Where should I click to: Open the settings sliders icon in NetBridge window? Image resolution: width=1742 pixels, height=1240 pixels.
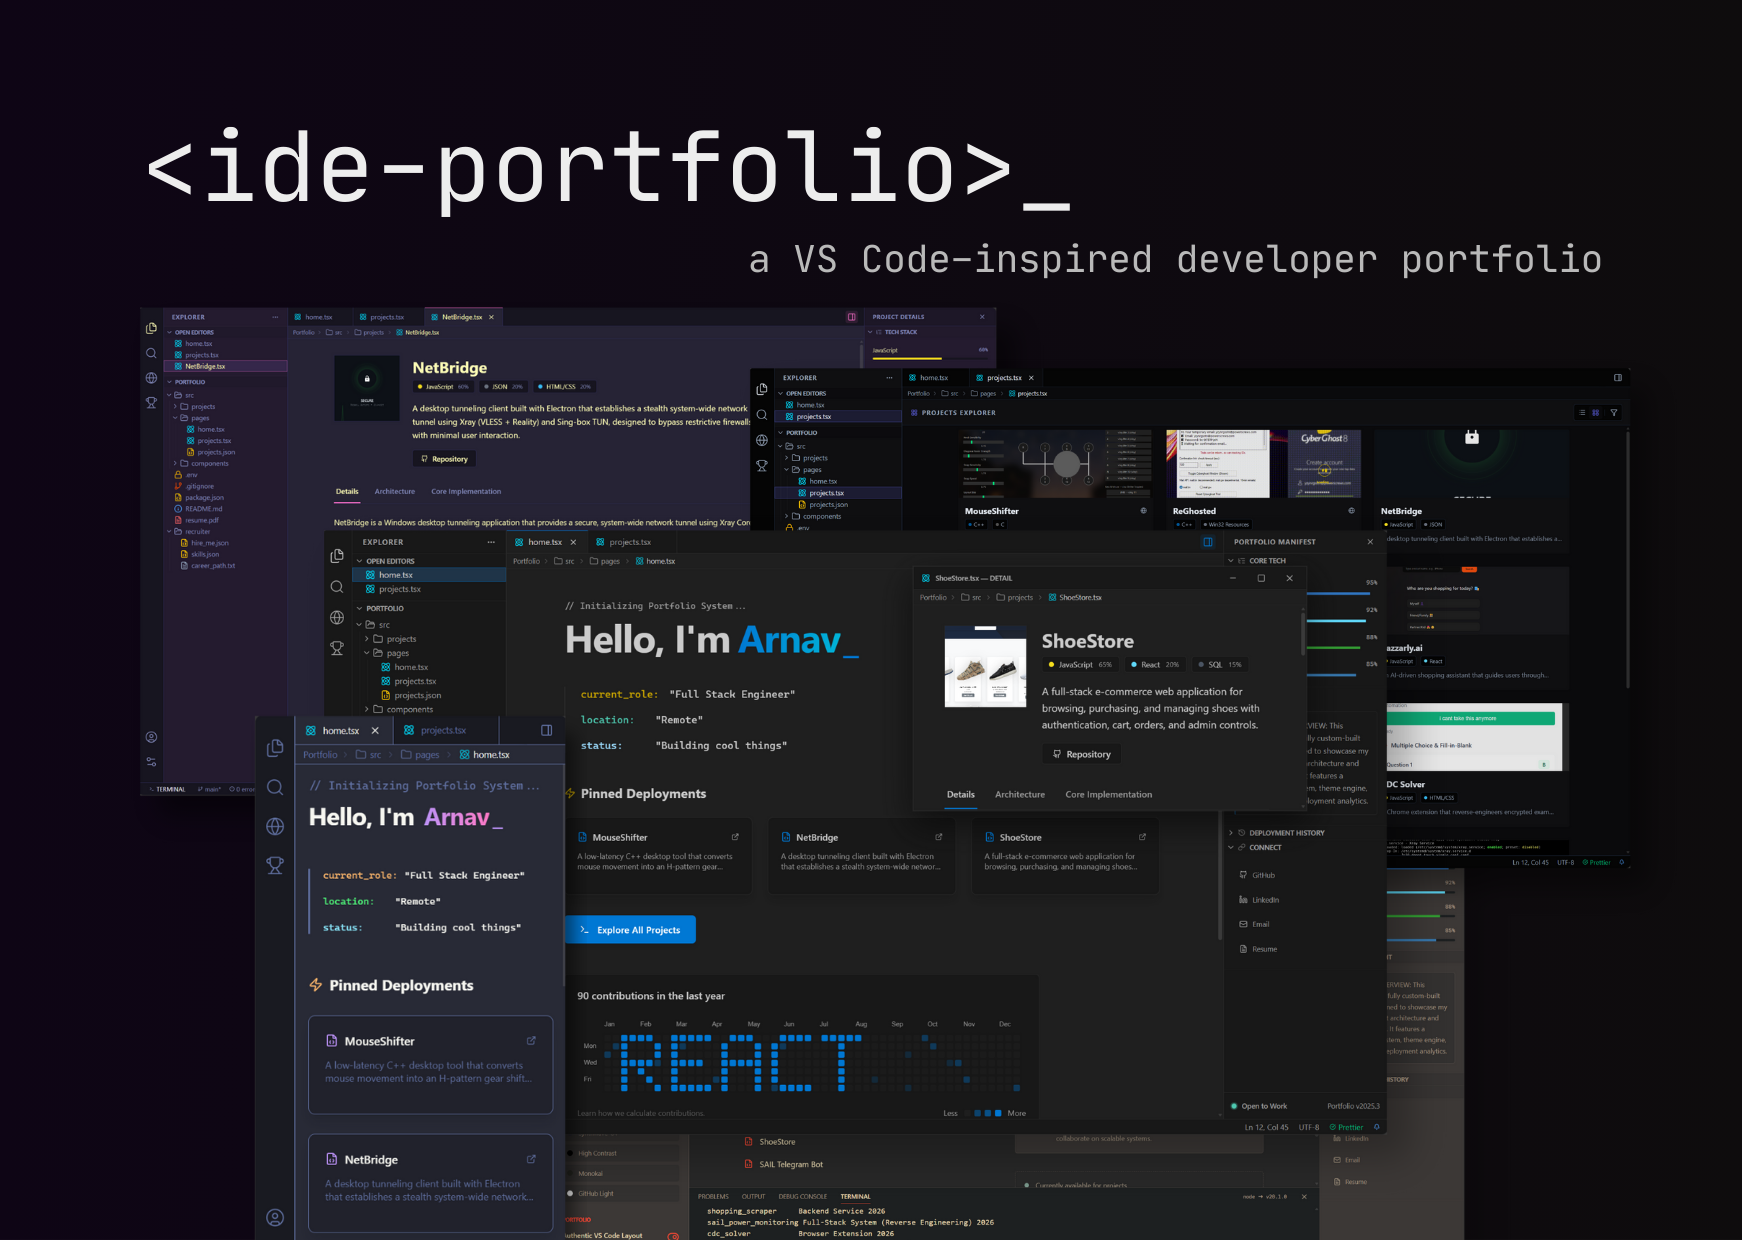tap(151, 761)
